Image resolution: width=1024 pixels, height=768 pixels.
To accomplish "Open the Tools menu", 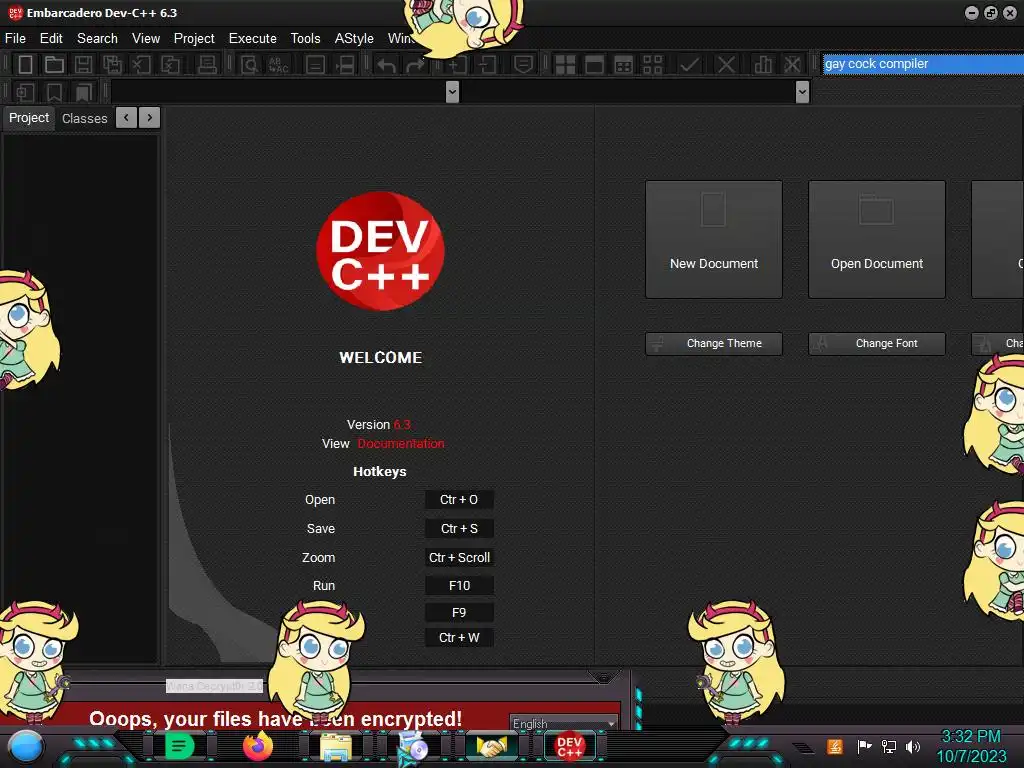I will pos(306,39).
